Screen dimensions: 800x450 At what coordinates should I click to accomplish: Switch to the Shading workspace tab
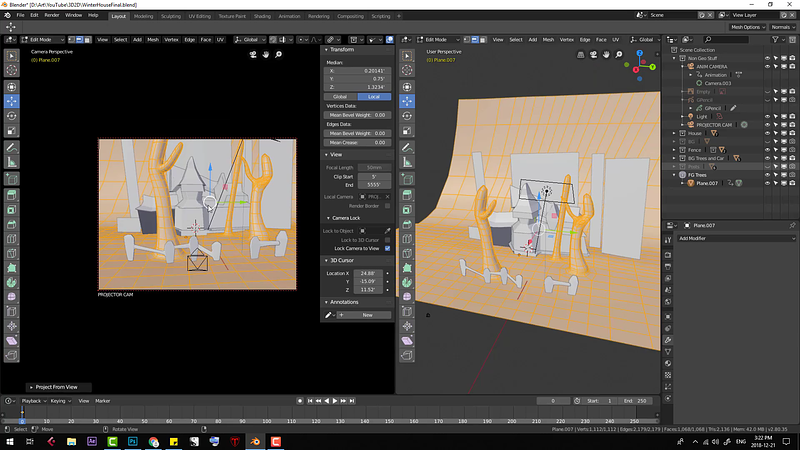[262, 16]
